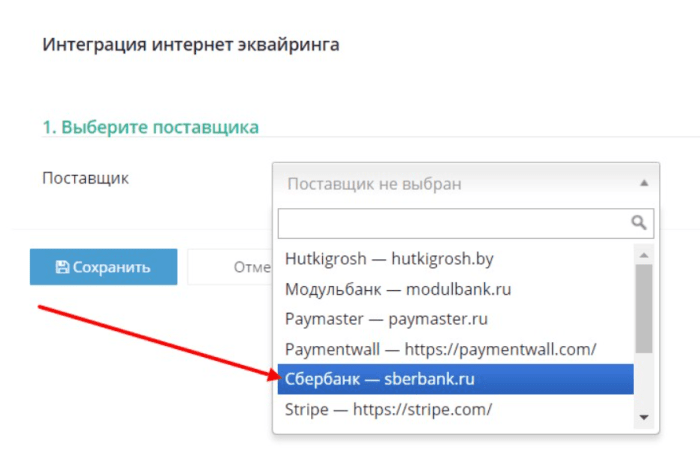Click the Поставщик field label
The image size is (700, 465).
(x=85, y=179)
